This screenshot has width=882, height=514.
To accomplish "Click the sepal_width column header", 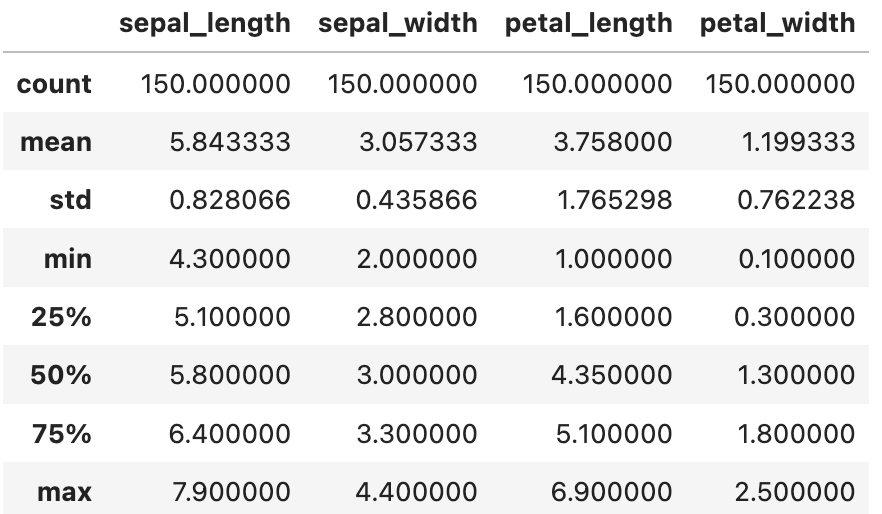I will tap(398, 24).
